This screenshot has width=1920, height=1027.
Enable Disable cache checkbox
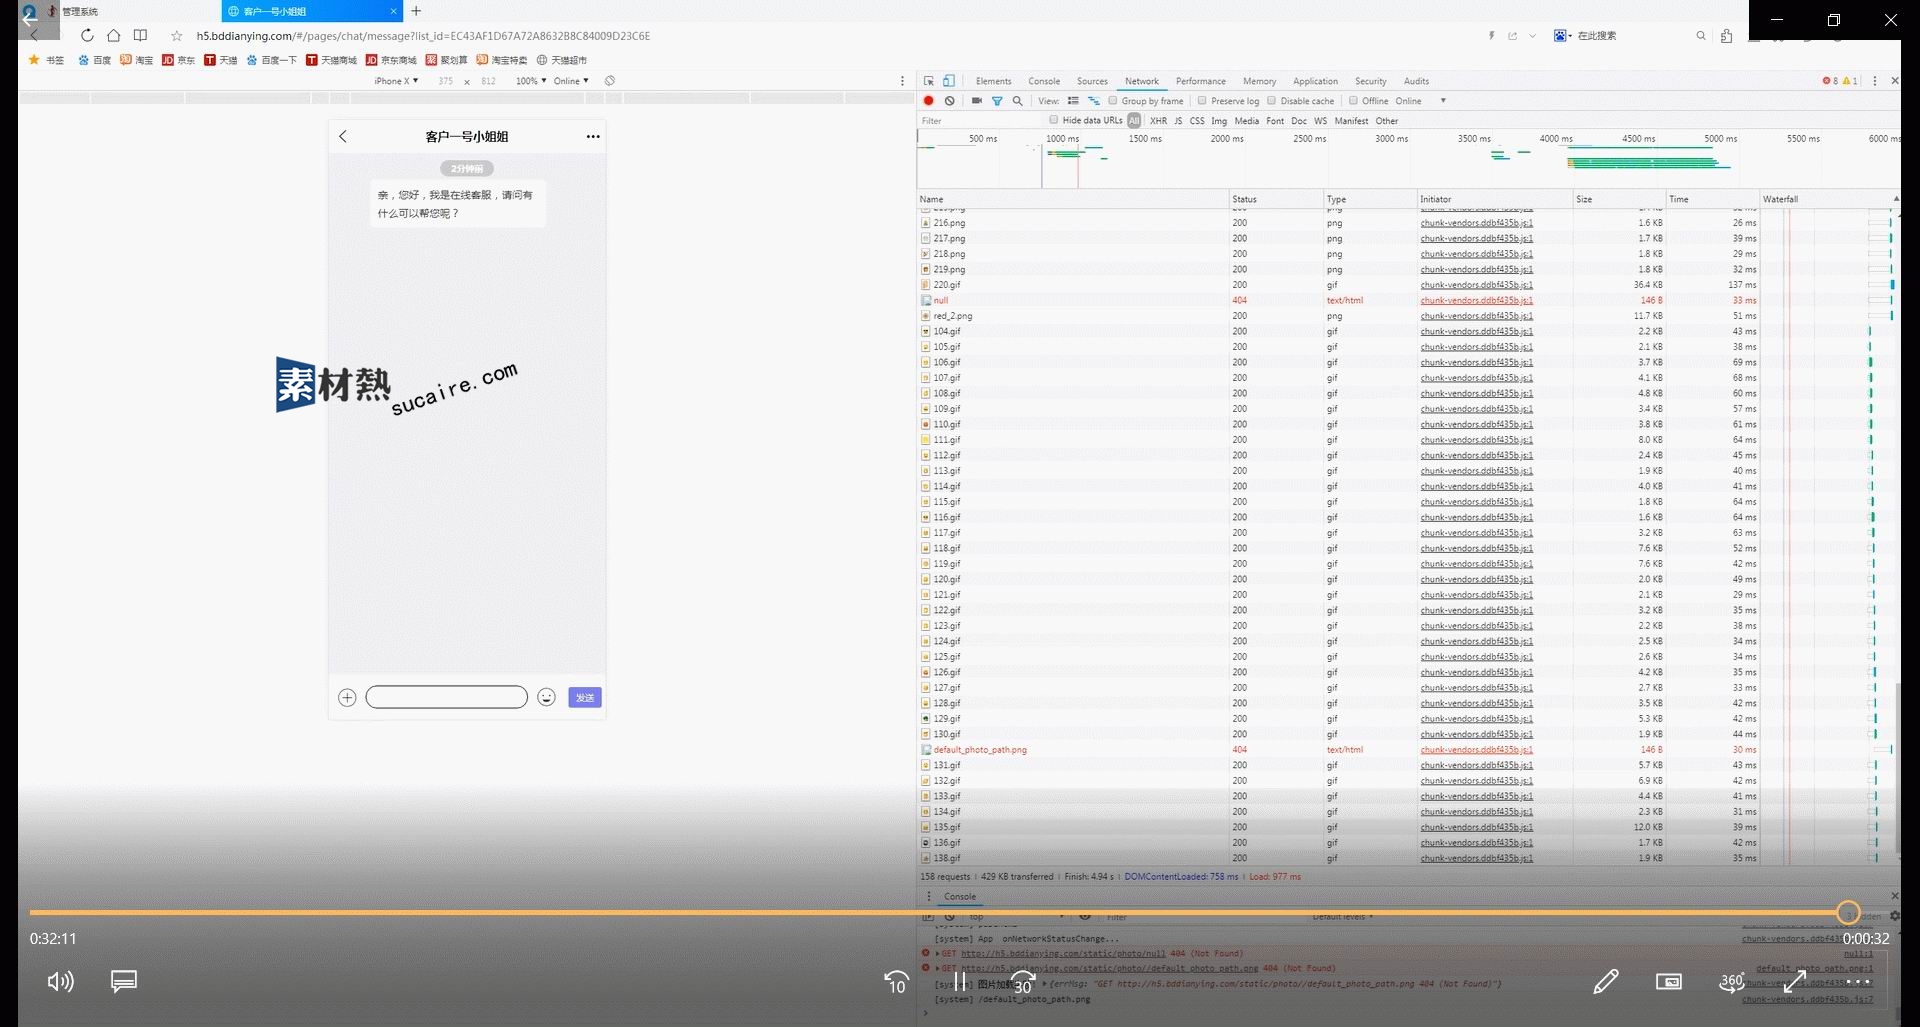tap(1271, 100)
